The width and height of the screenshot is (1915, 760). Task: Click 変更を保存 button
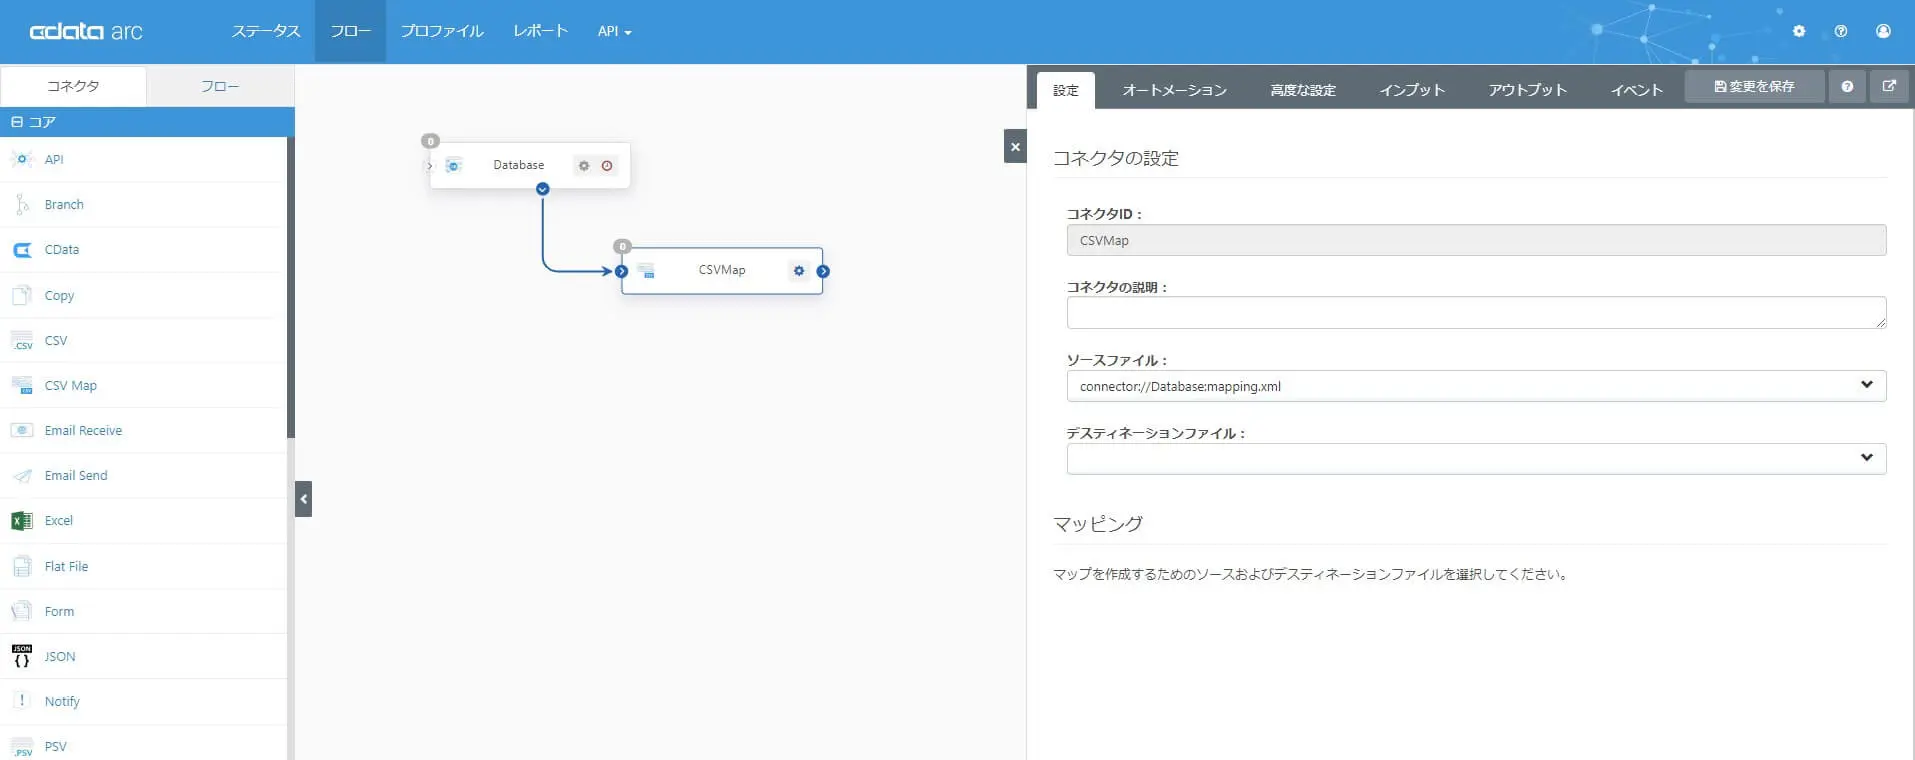[x=1755, y=87]
